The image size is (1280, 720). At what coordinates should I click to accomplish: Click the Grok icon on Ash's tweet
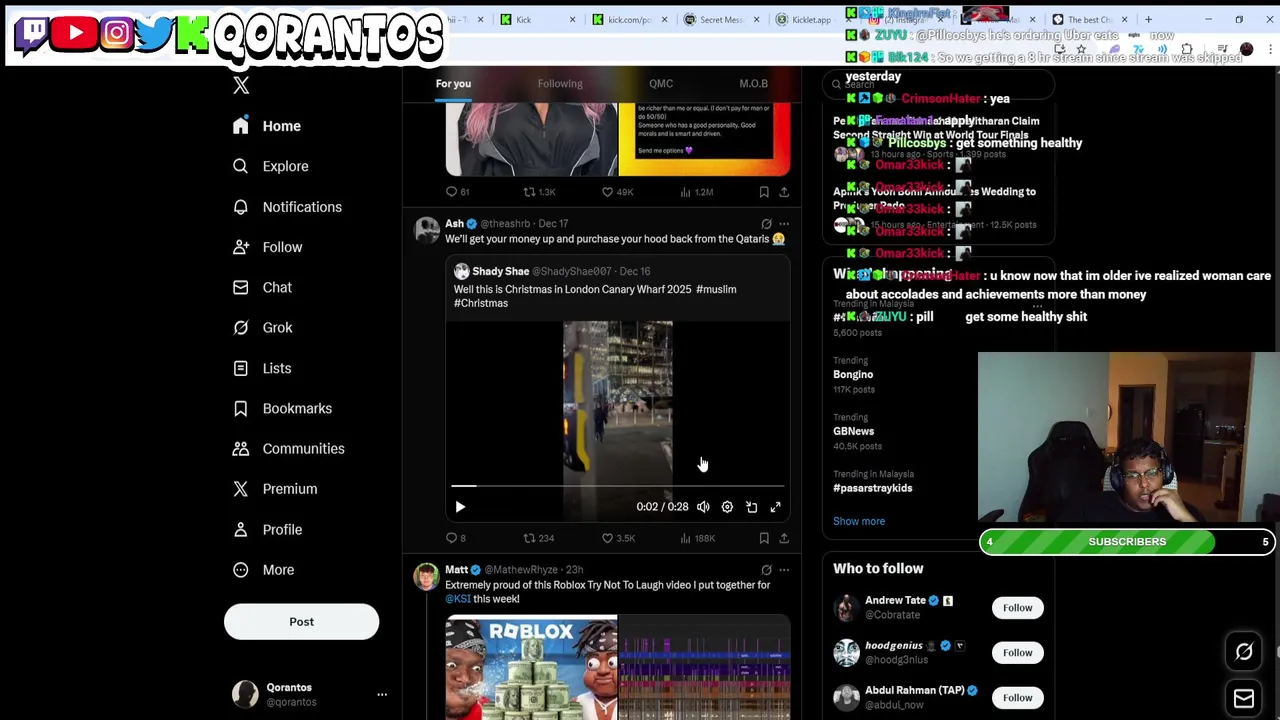766,224
